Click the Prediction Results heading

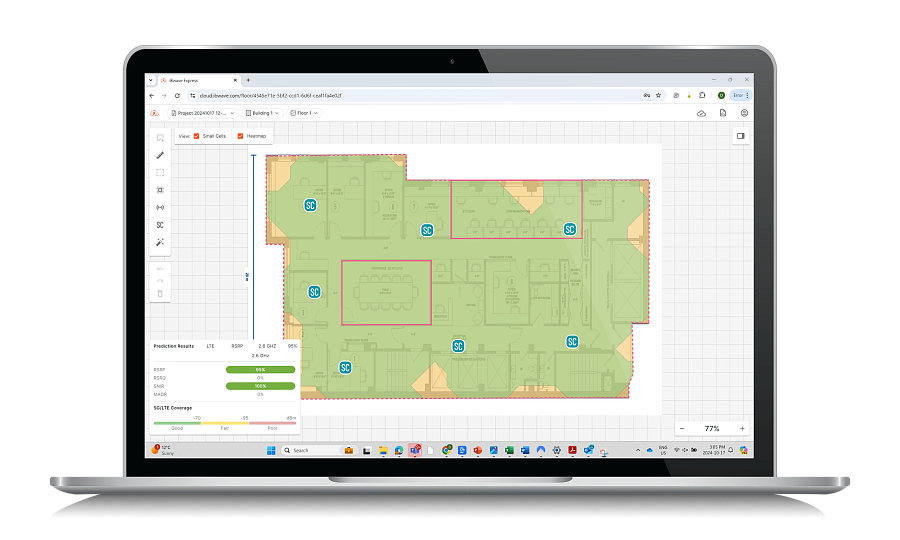(x=174, y=346)
